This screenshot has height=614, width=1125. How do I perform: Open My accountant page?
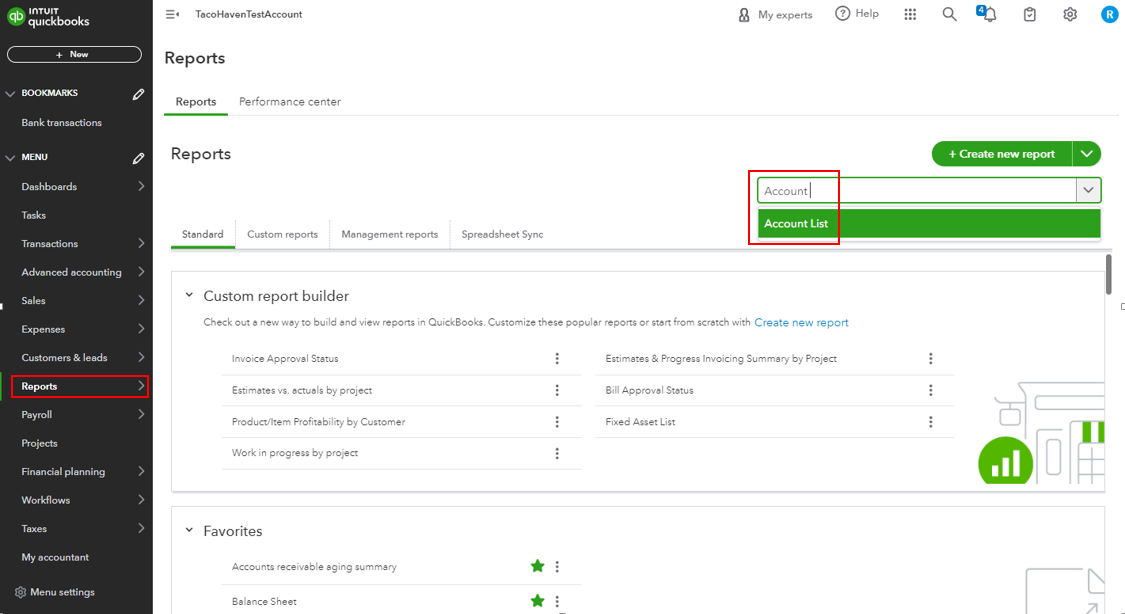click(55, 557)
